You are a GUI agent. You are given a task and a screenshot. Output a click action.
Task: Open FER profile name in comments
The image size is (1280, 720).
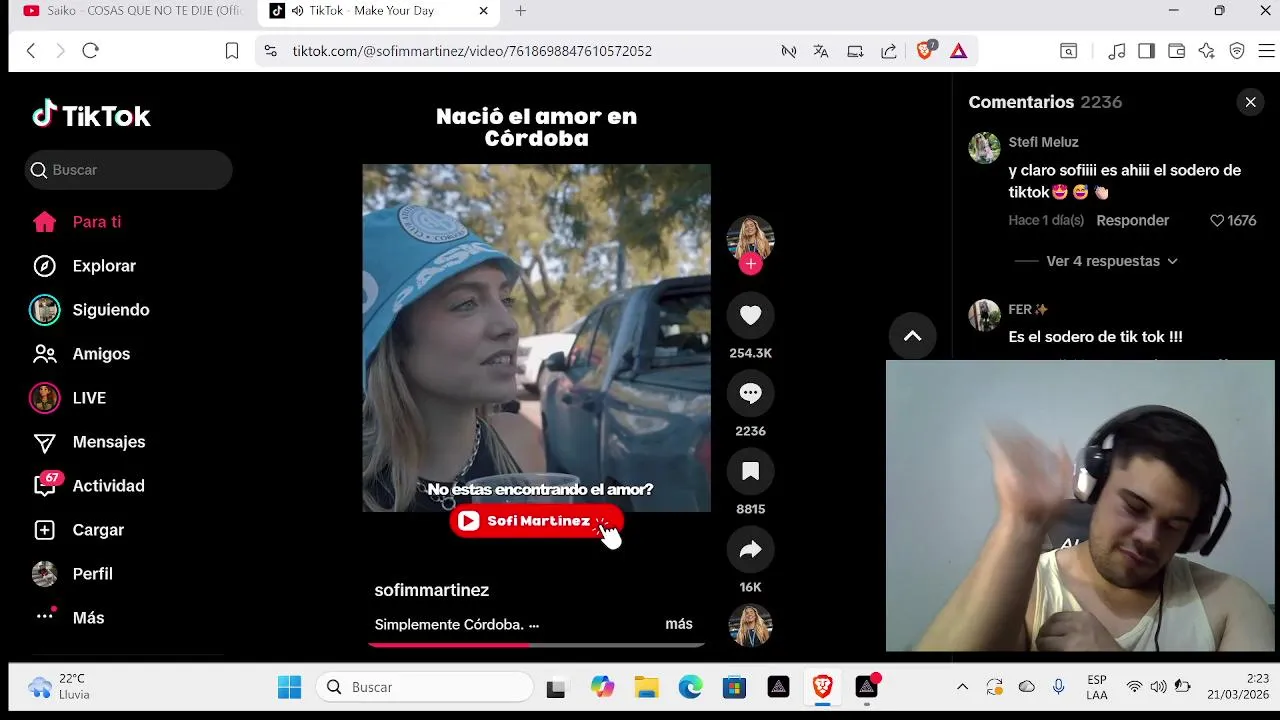(1028, 309)
